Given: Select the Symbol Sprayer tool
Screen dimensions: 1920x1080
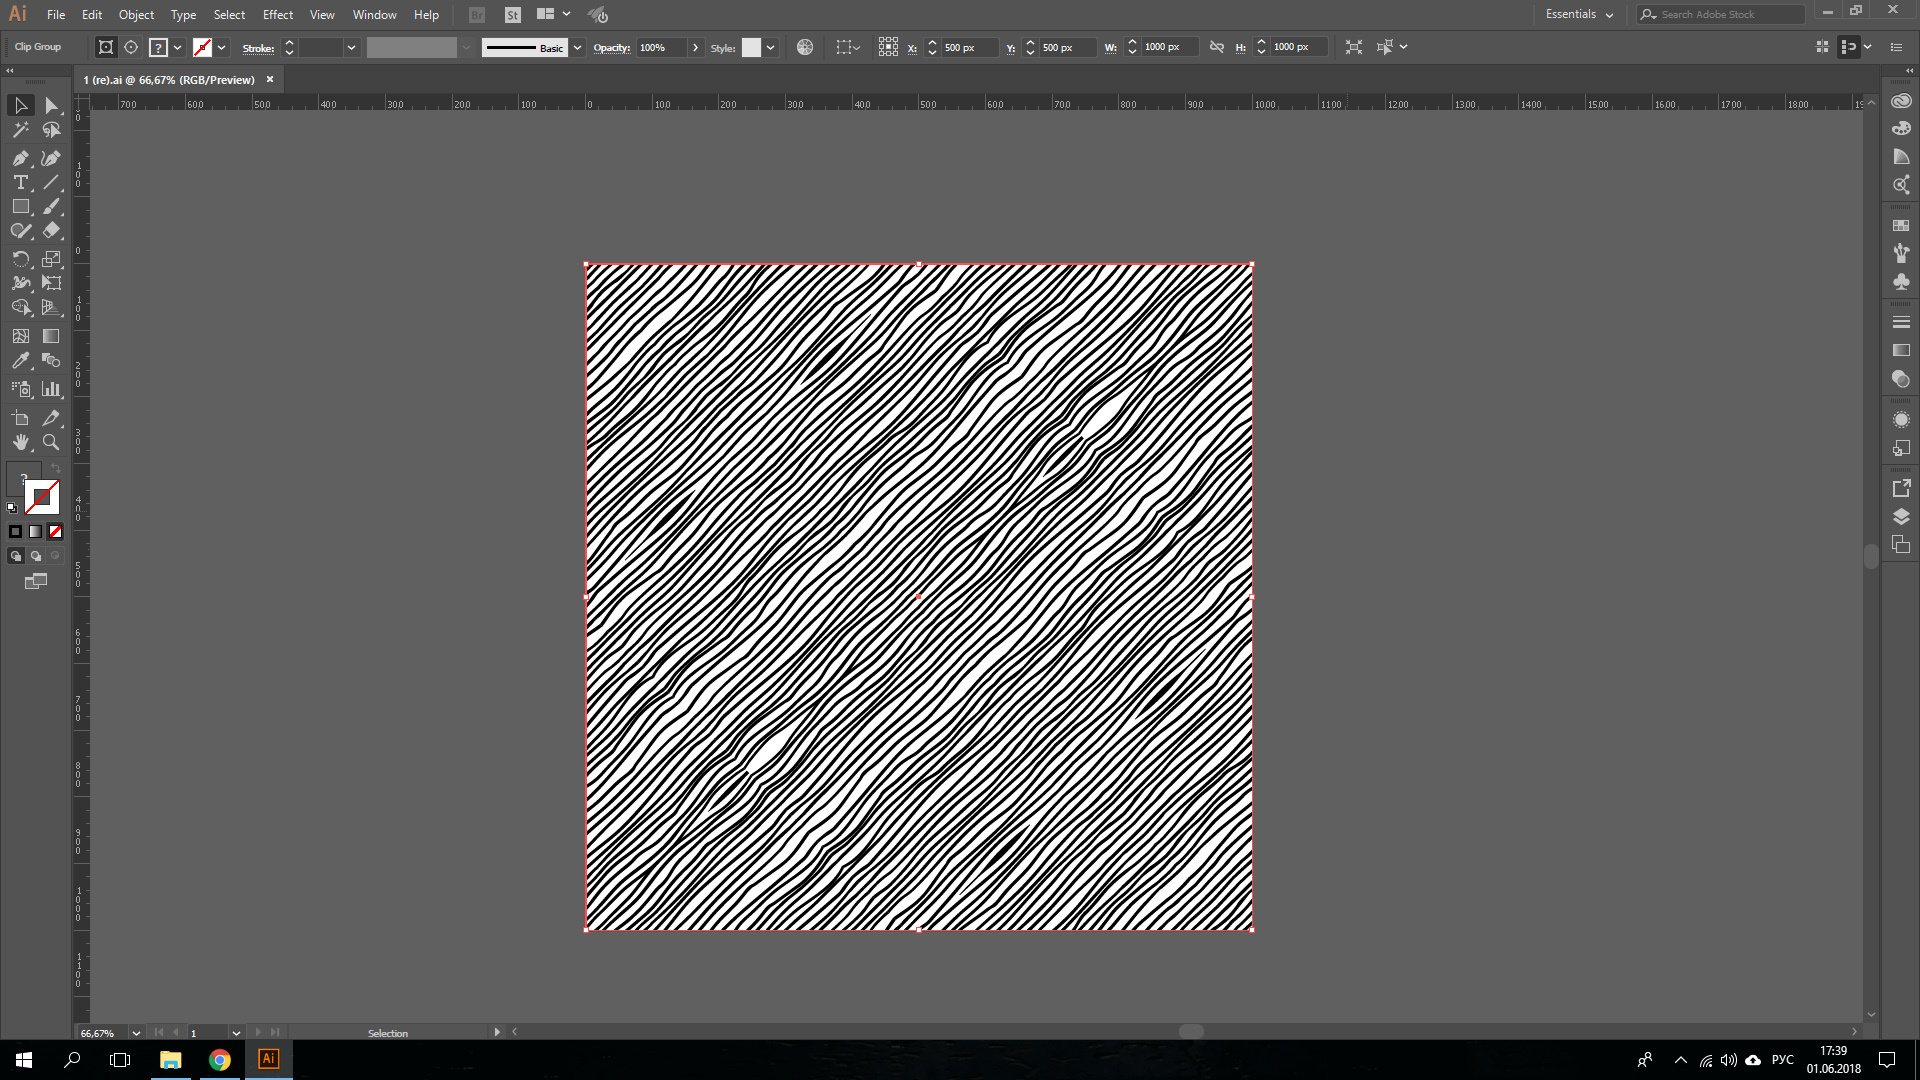Looking at the screenshot, I should pos(21,389).
